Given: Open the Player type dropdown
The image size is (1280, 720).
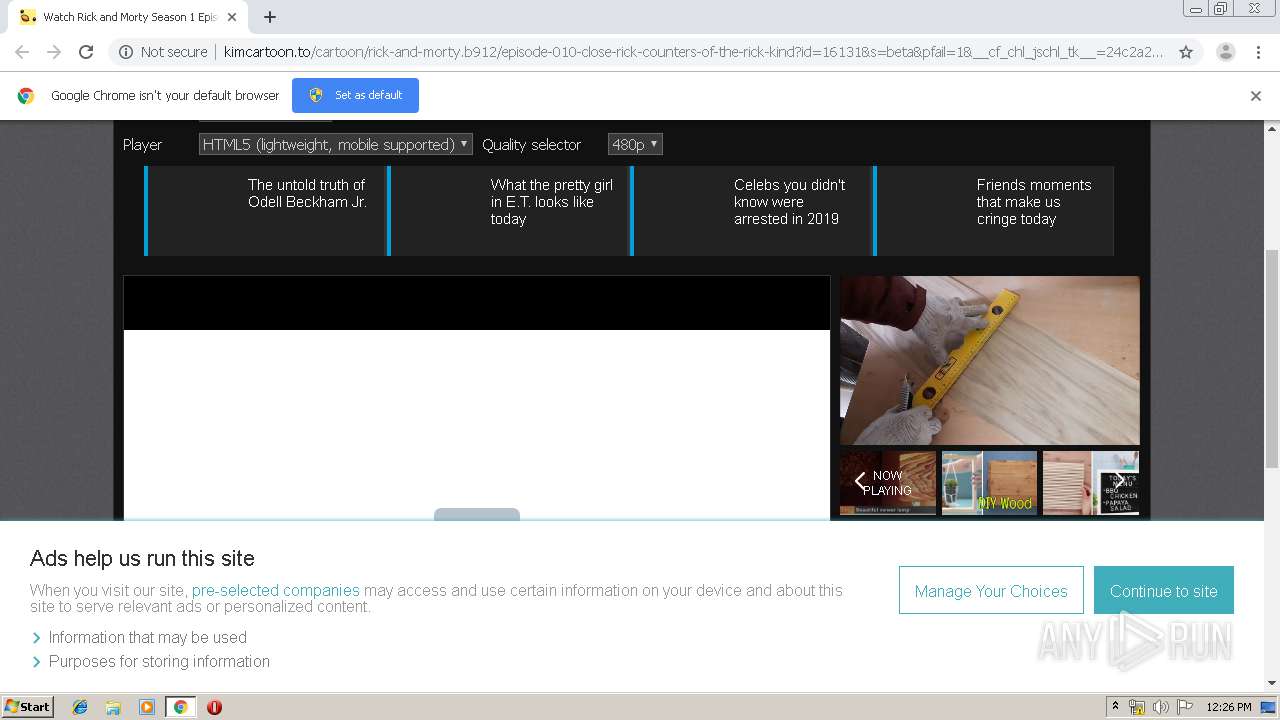Looking at the screenshot, I should tap(335, 145).
